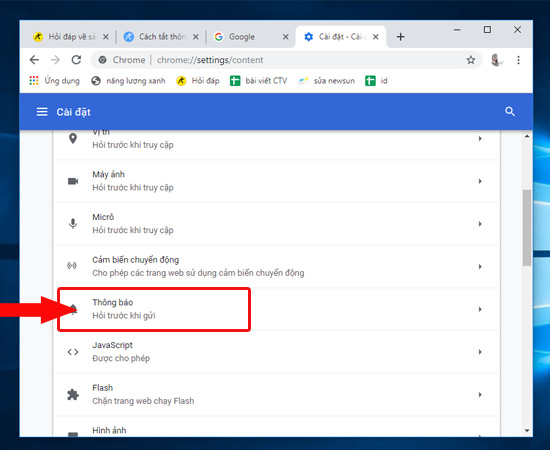This screenshot has height=450, width=550.
Task: Click the microphone icon for Micrô
Action: 73,223
